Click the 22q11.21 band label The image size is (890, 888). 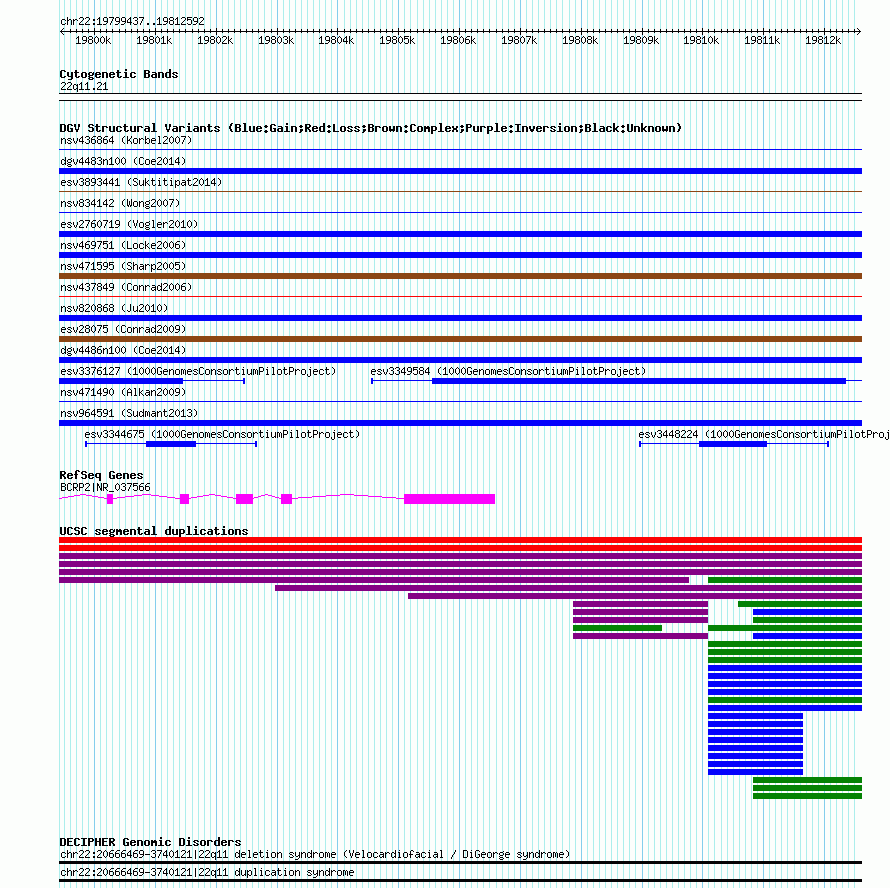84,86
